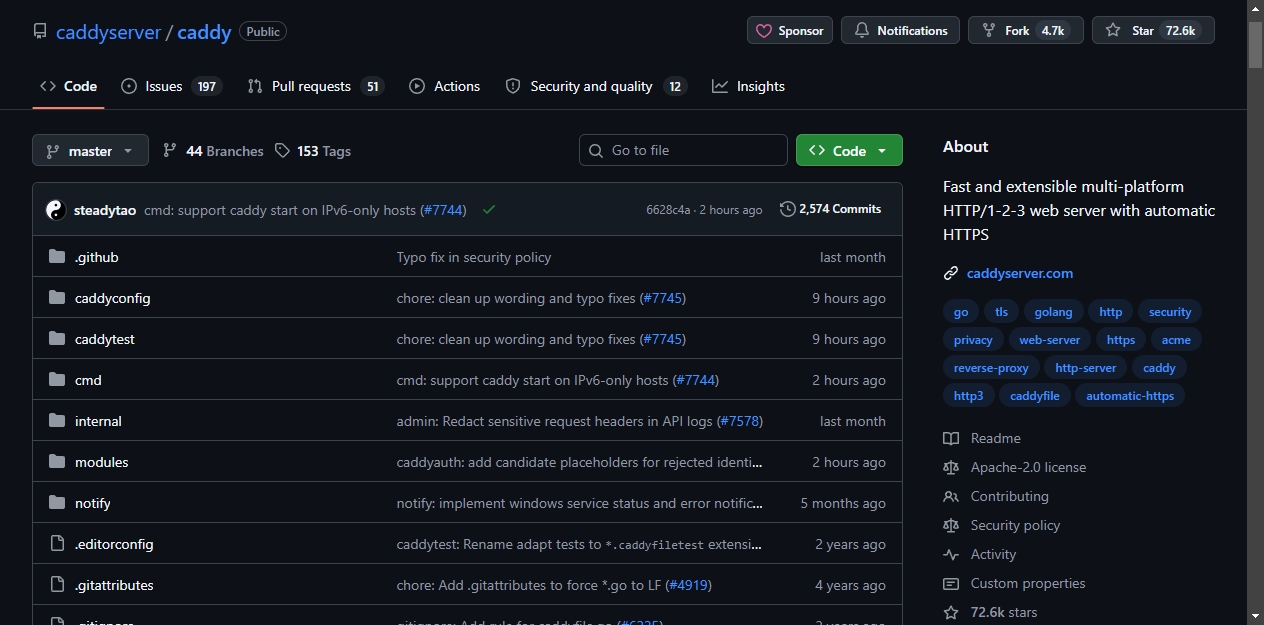Open #7578 pull request link
Image resolution: width=1264 pixels, height=625 pixels.
(x=740, y=421)
